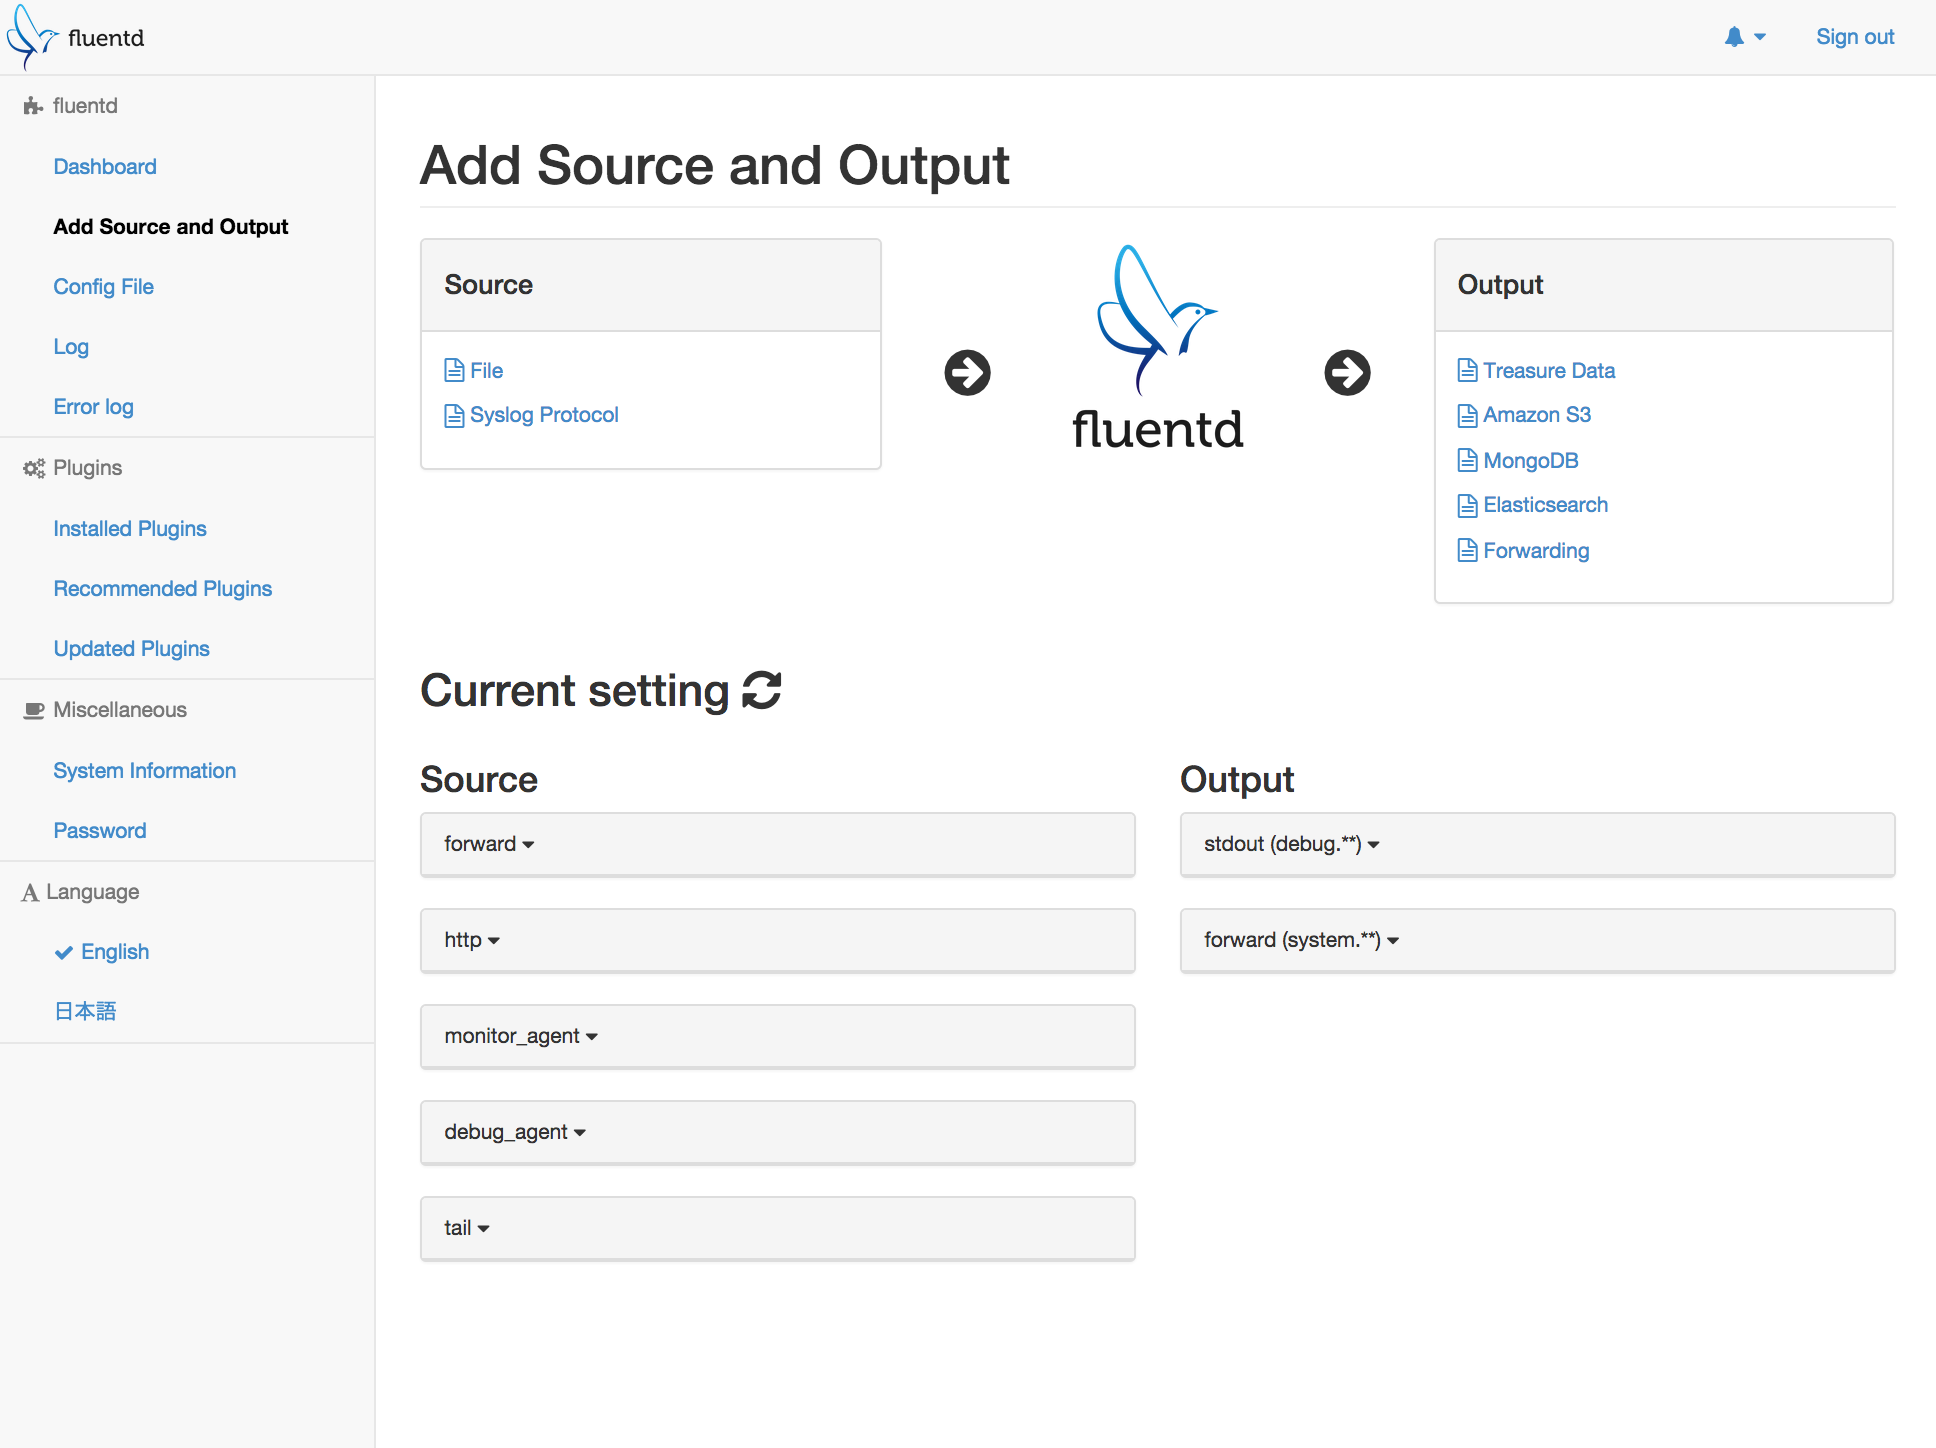Image resolution: width=1936 pixels, height=1448 pixels.
Task: Click the refresh icon beside Current setting
Action: (761, 691)
